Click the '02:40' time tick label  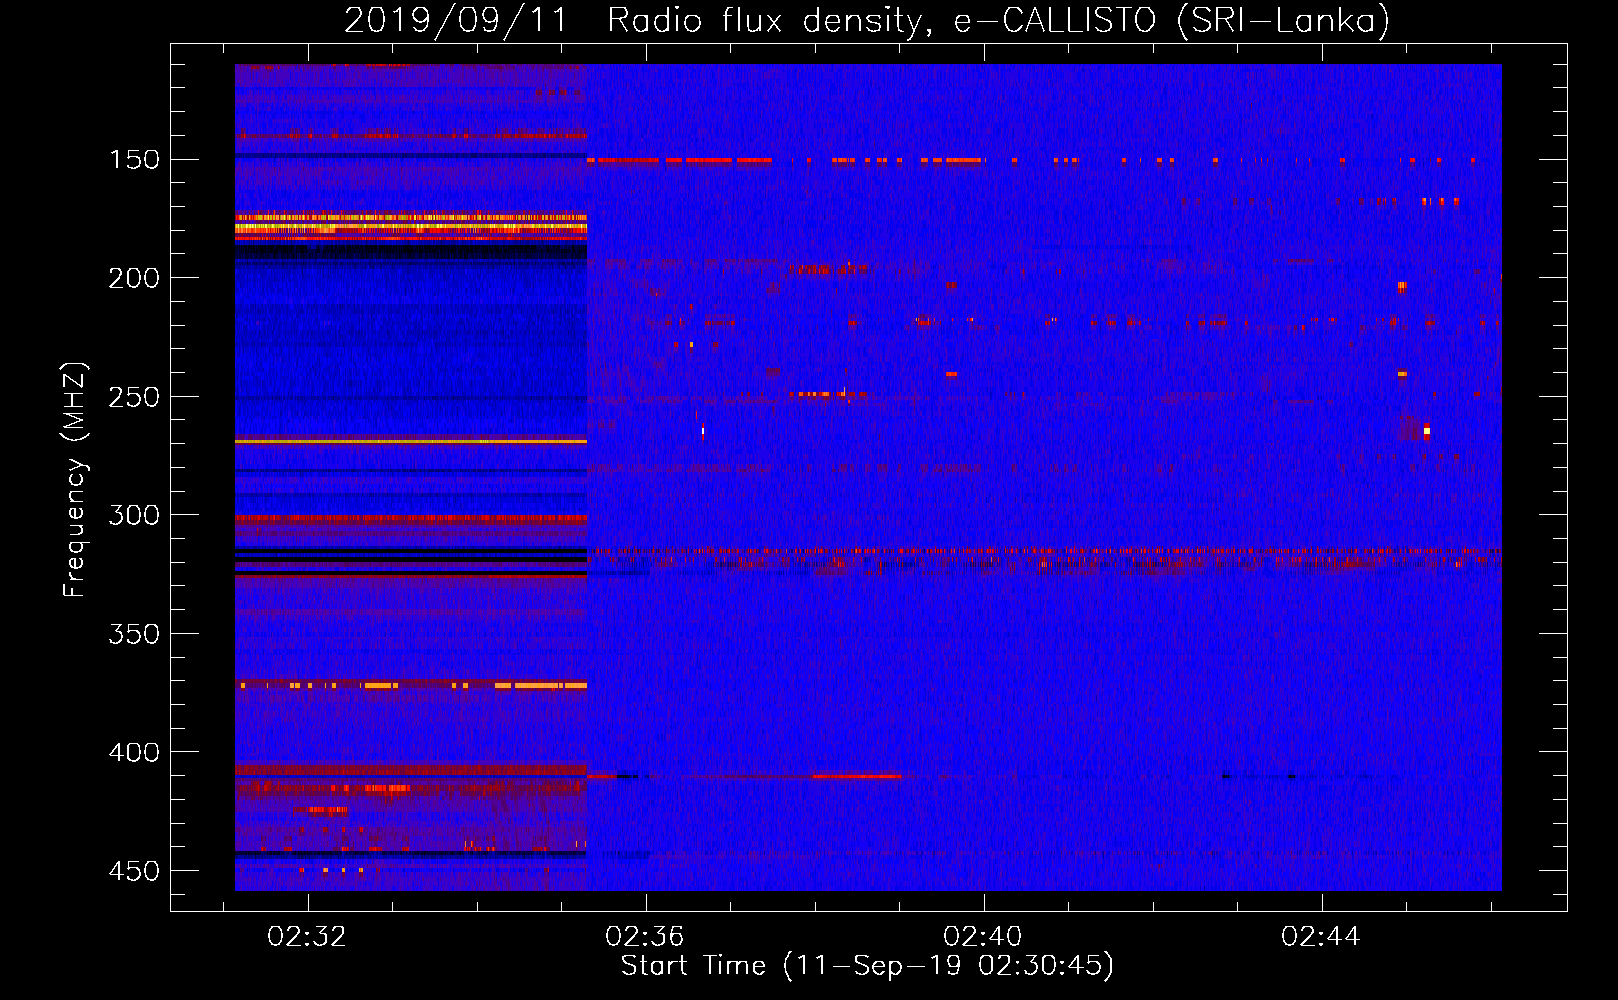coord(983,936)
